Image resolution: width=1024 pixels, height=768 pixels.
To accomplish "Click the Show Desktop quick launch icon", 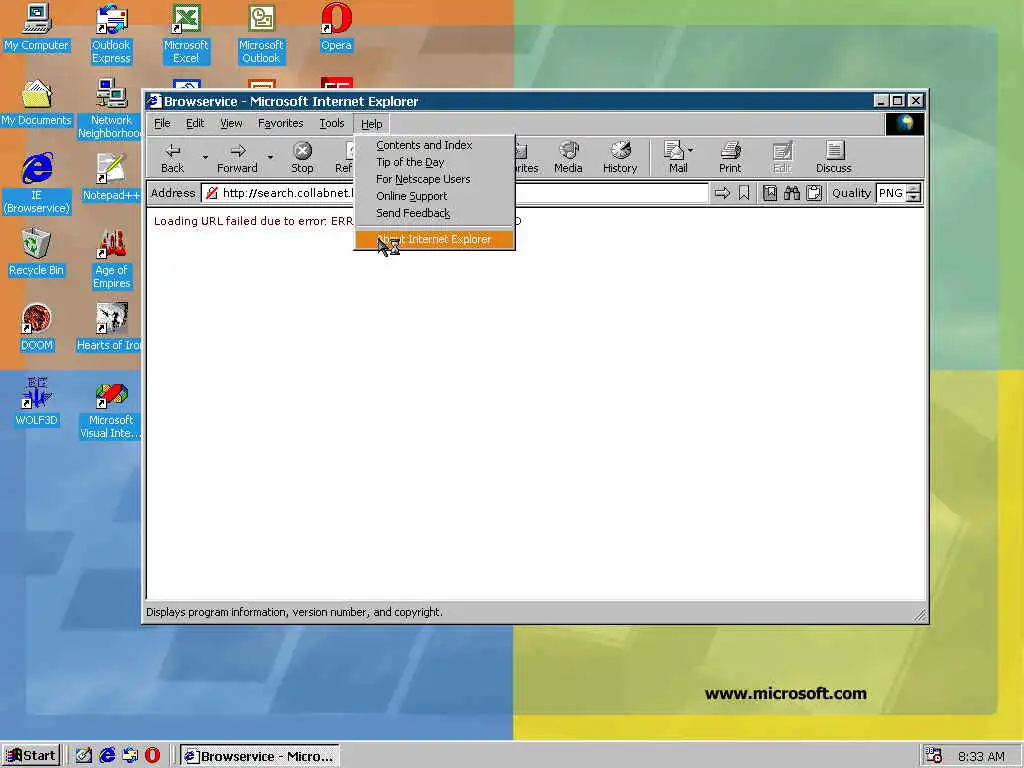I will (x=84, y=756).
